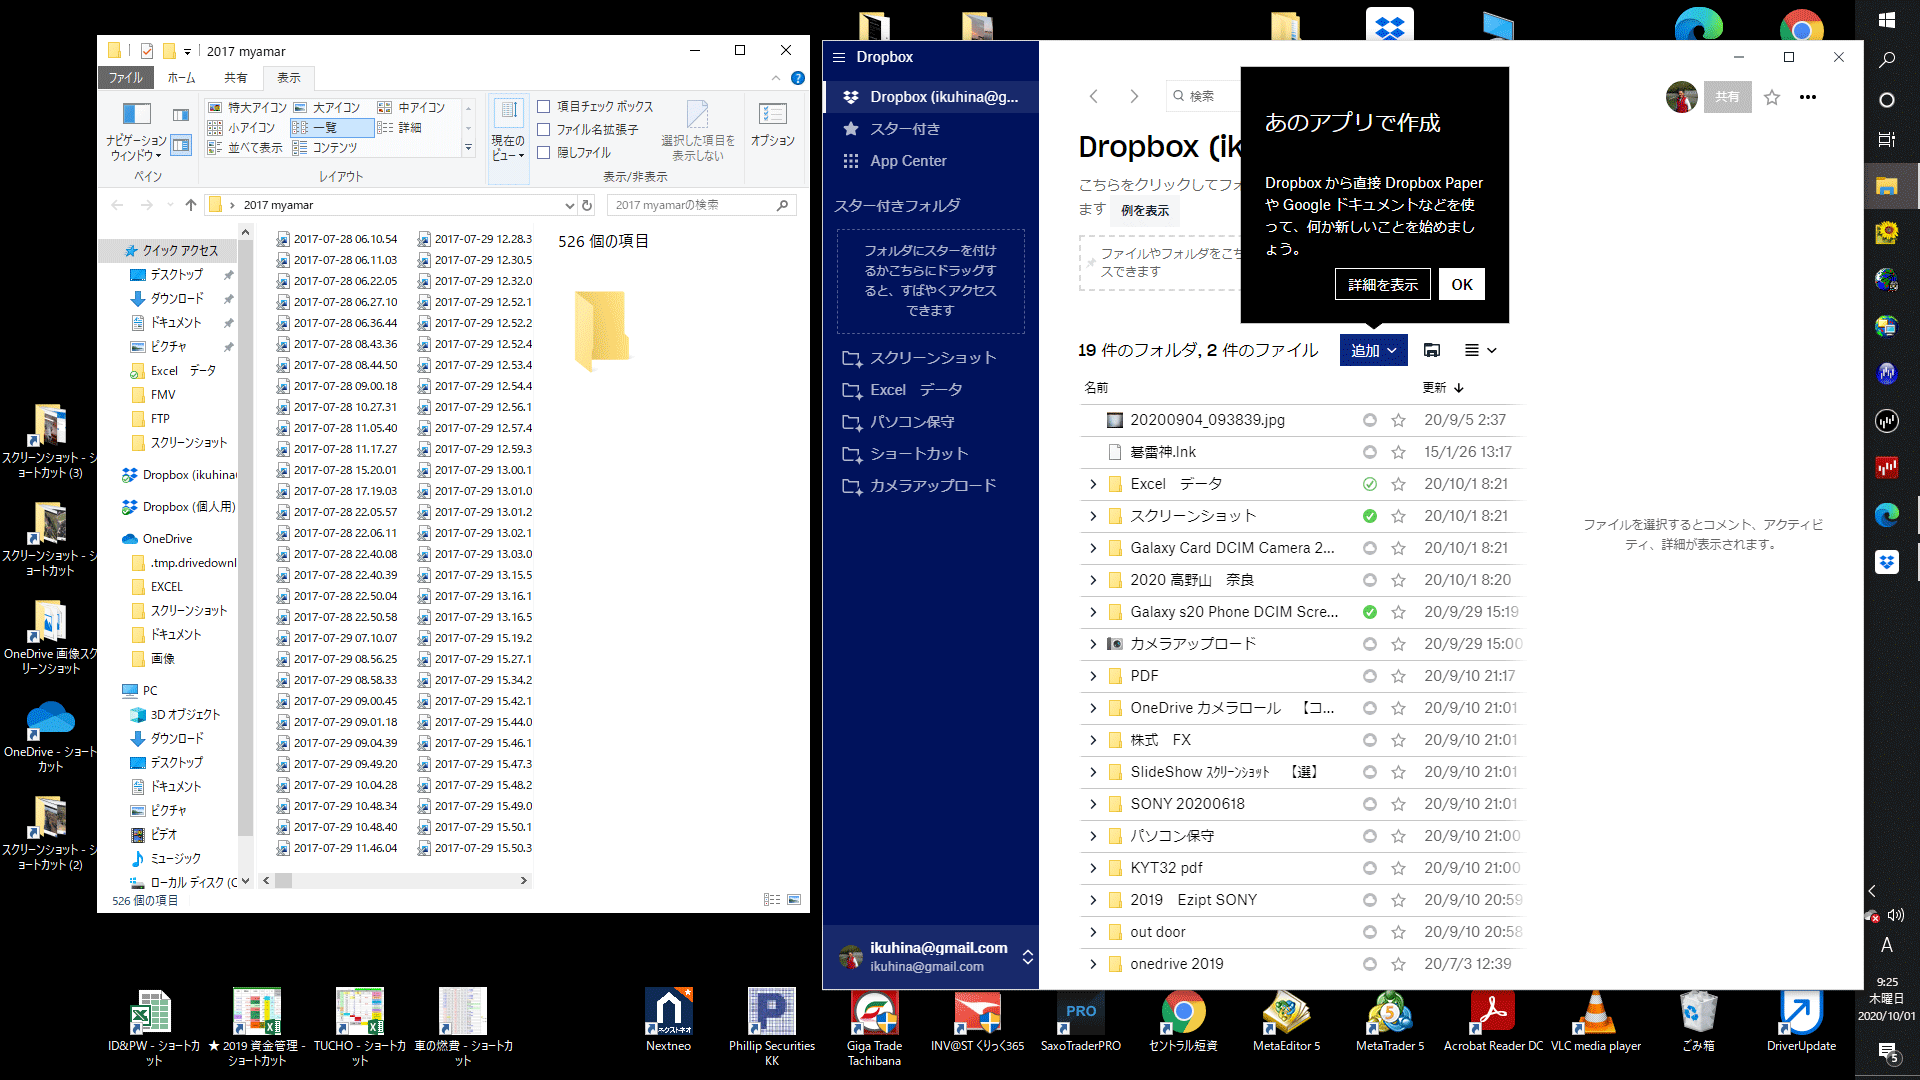Screen dimensions: 1920x1080
Task: Open the list view options dropdown
Action: tap(1480, 350)
